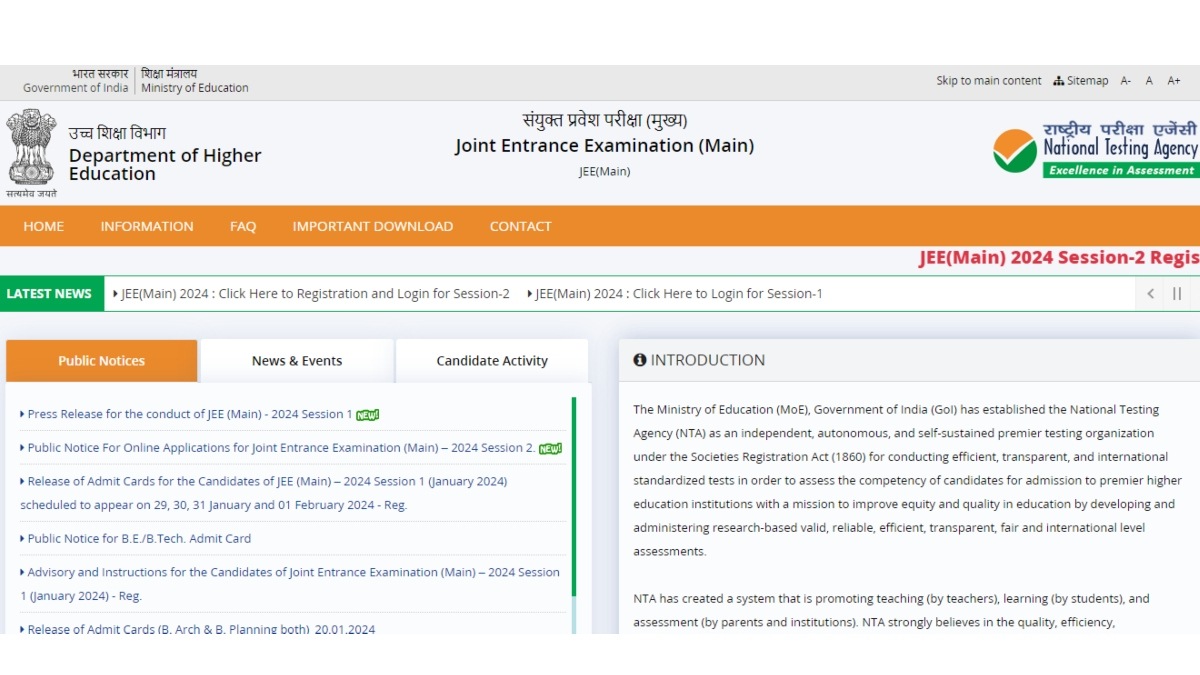
Task: Open the IMPORTANT DOWNLOAD menu
Action: [372, 226]
